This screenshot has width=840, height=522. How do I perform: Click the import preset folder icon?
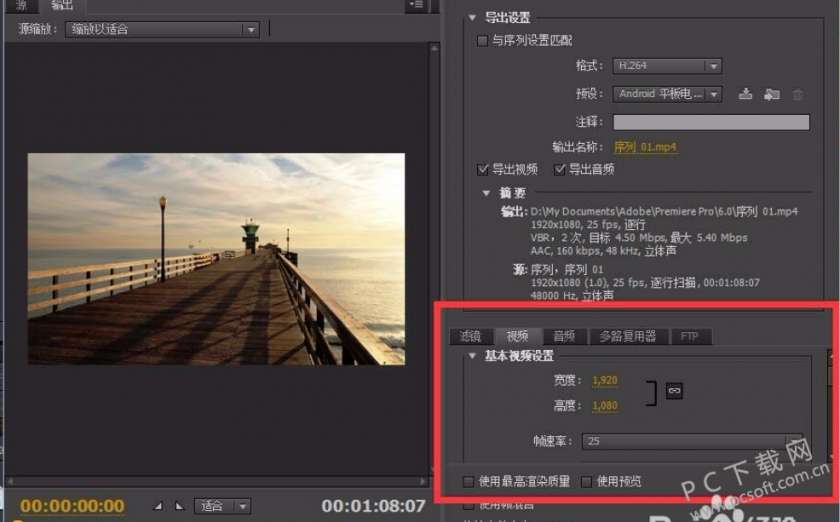771,94
